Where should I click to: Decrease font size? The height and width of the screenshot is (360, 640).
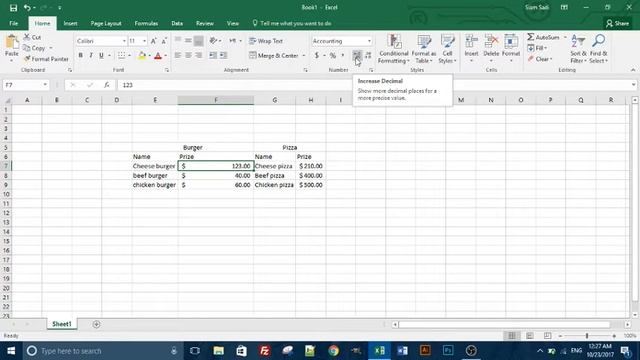(x=164, y=41)
